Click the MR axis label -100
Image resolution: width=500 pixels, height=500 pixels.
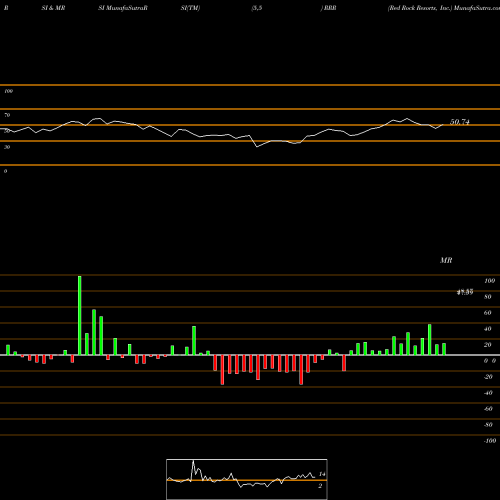click(x=490, y=441)
